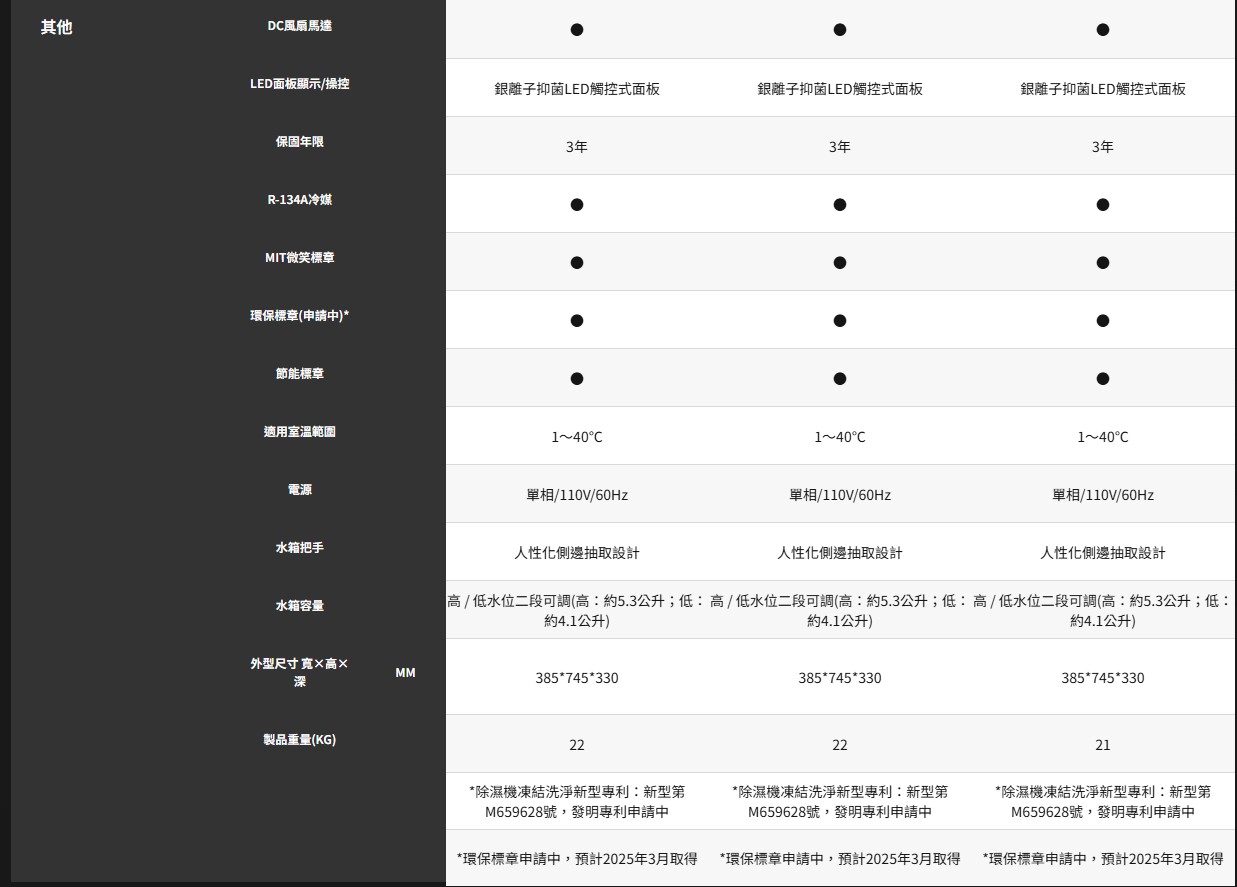The width and height of the screenshot is (1237, 887).
Task: Click the R-134A冷媒 dot in second column
Action: pos(840,205)
